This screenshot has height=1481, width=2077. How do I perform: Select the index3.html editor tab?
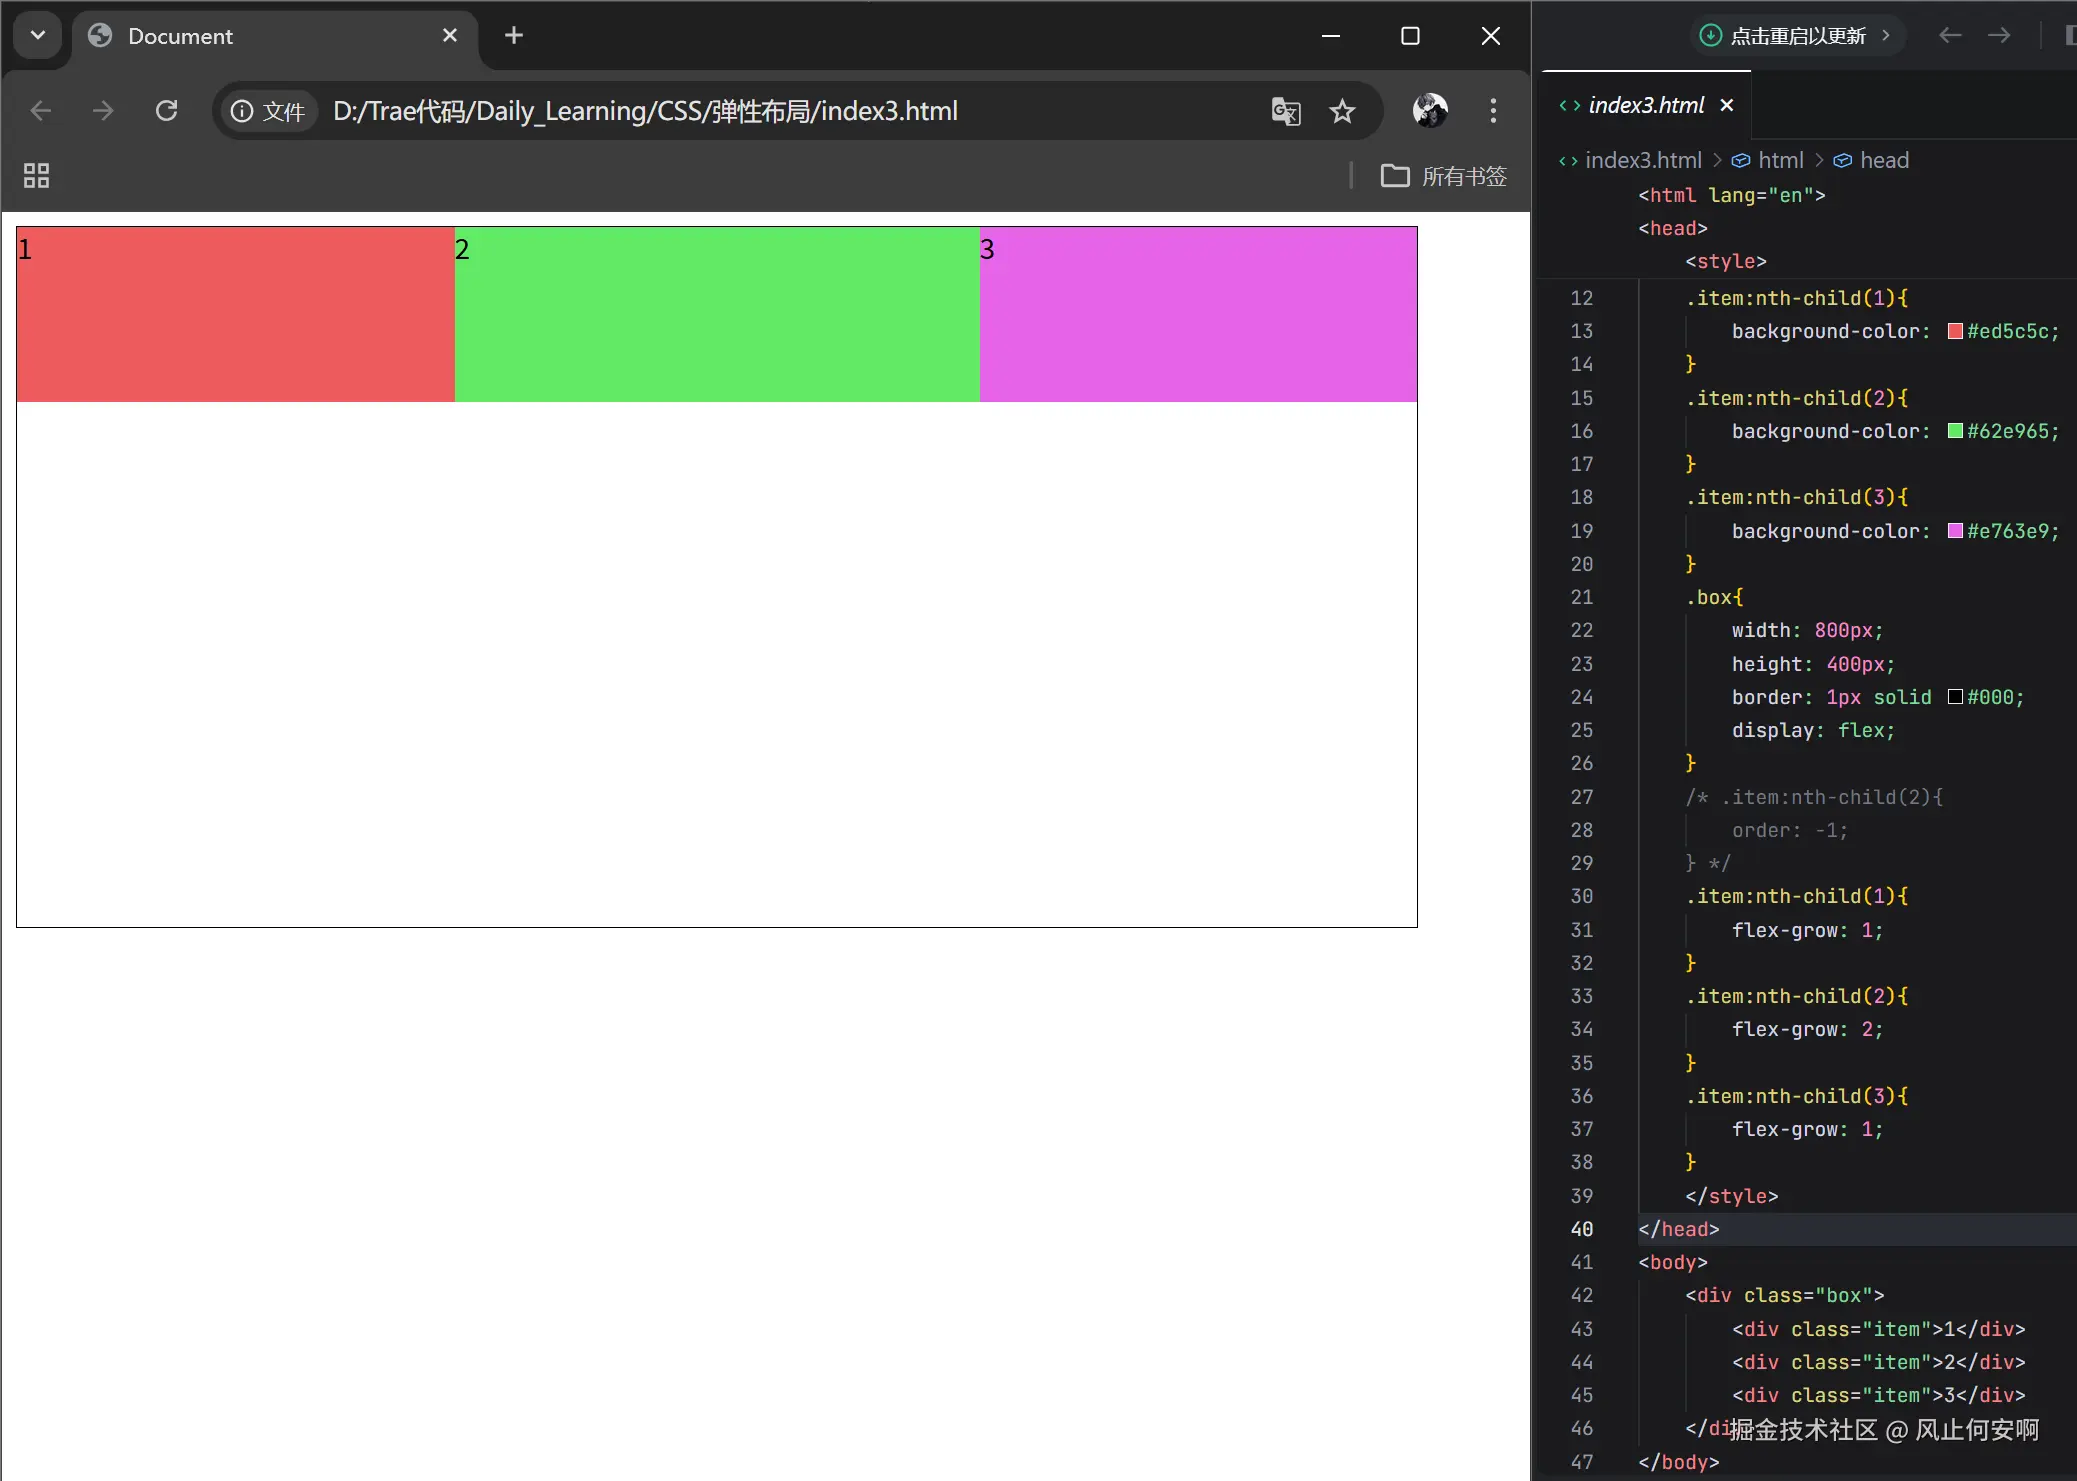click(1645, 105)
